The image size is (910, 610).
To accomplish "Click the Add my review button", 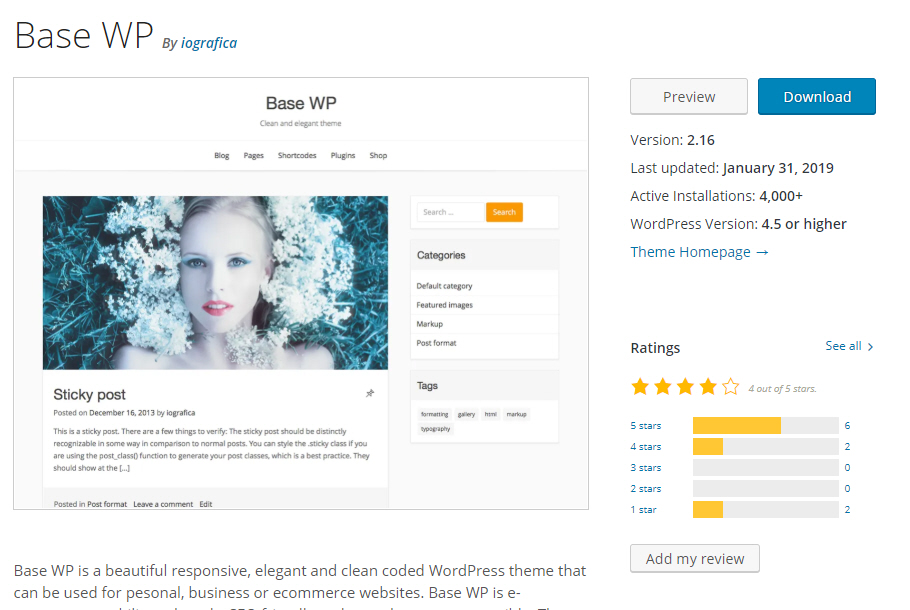I will [x=695, y=558].
